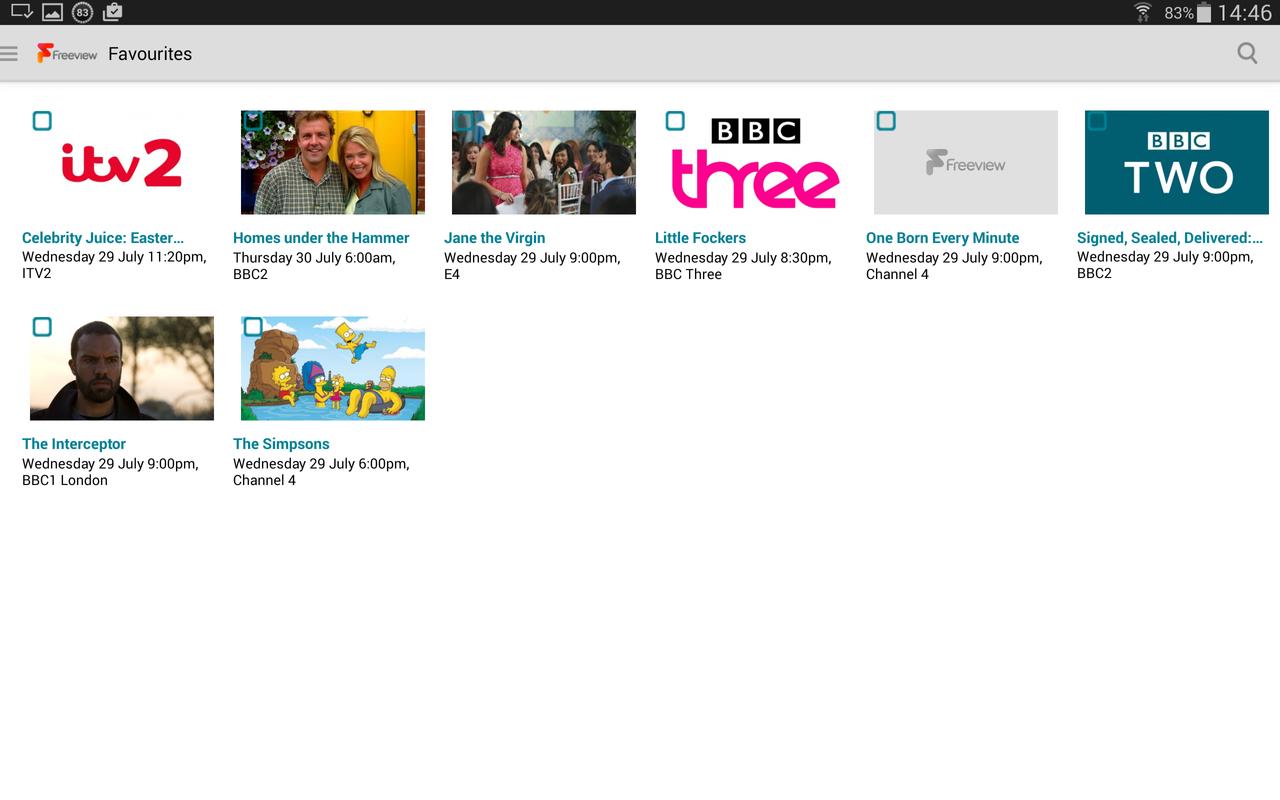Image resolution: width=1280 pixels, height=800 pixels.
Task: Tick the Signed, Sealed, Delivered checkbox
Action: tap(1097, 121)
